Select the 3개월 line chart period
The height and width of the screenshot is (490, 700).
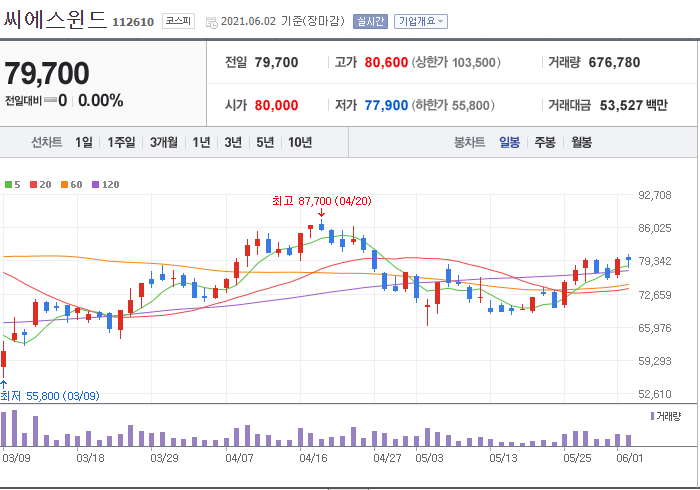coord(164,142)
